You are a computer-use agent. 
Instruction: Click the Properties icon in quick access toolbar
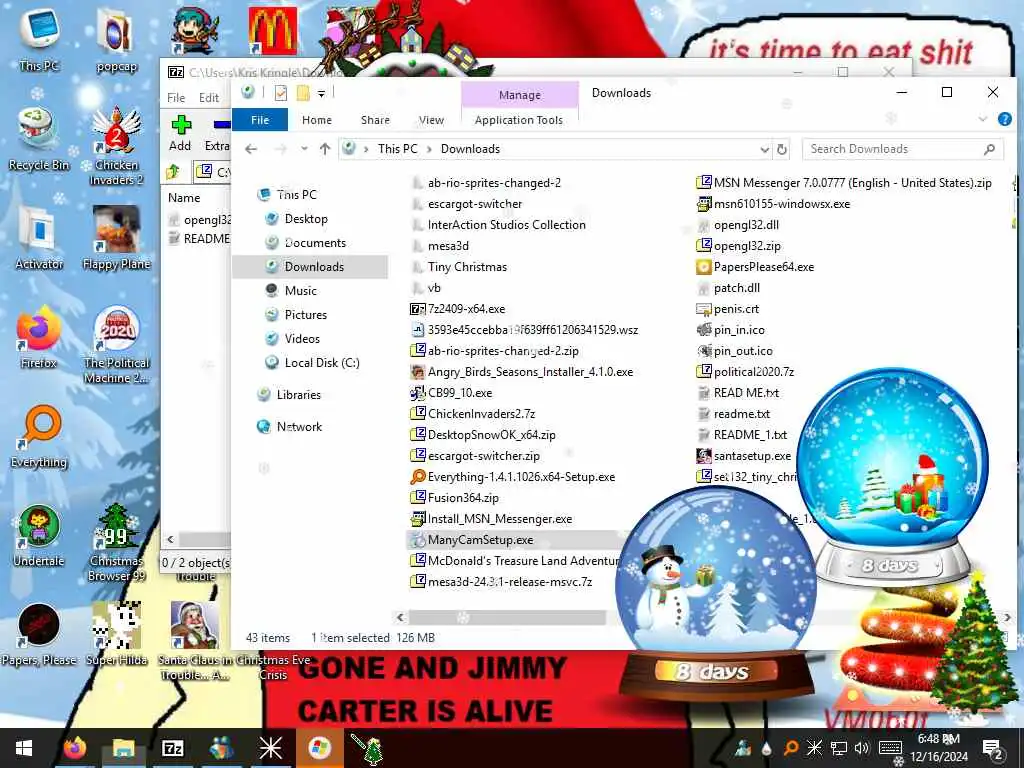coord(281,93)
